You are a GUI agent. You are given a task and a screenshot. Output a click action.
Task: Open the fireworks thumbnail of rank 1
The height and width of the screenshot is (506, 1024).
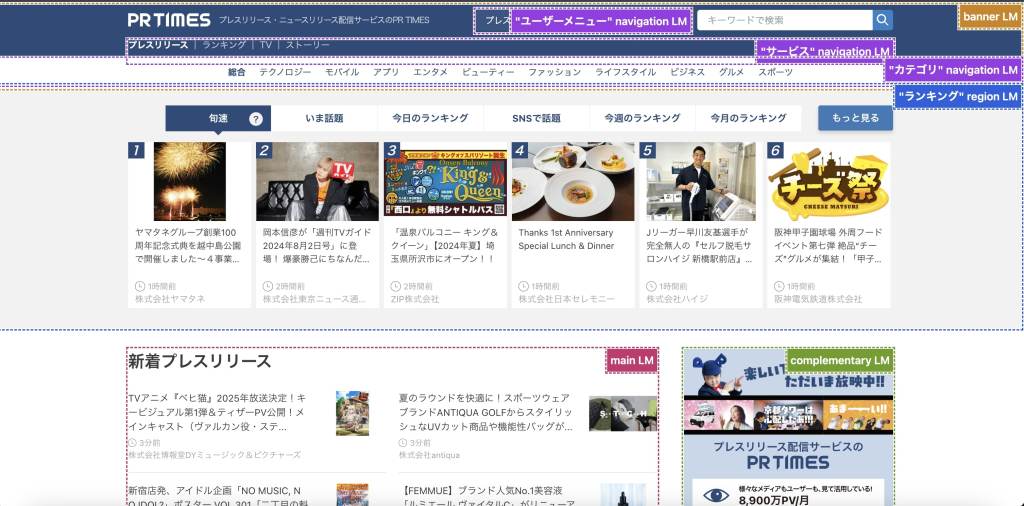(x=189, y=182)
